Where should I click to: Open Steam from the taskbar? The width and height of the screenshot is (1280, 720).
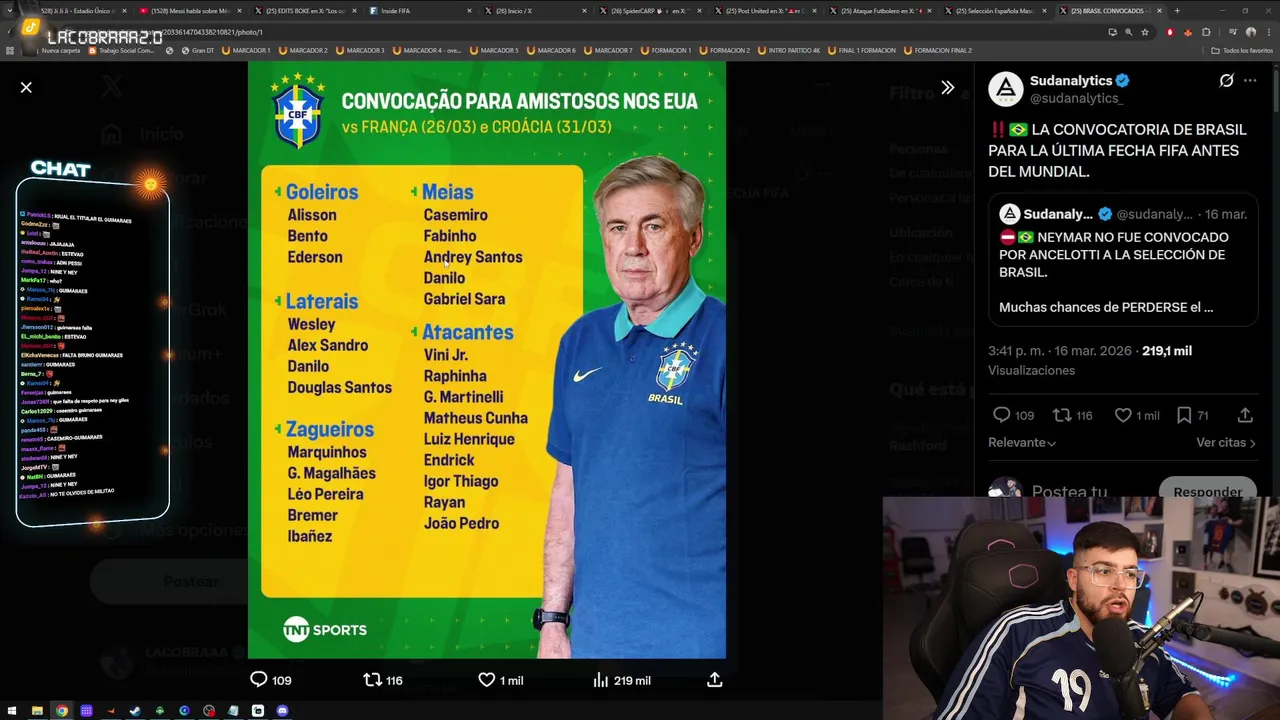click(x=135, y=711)
